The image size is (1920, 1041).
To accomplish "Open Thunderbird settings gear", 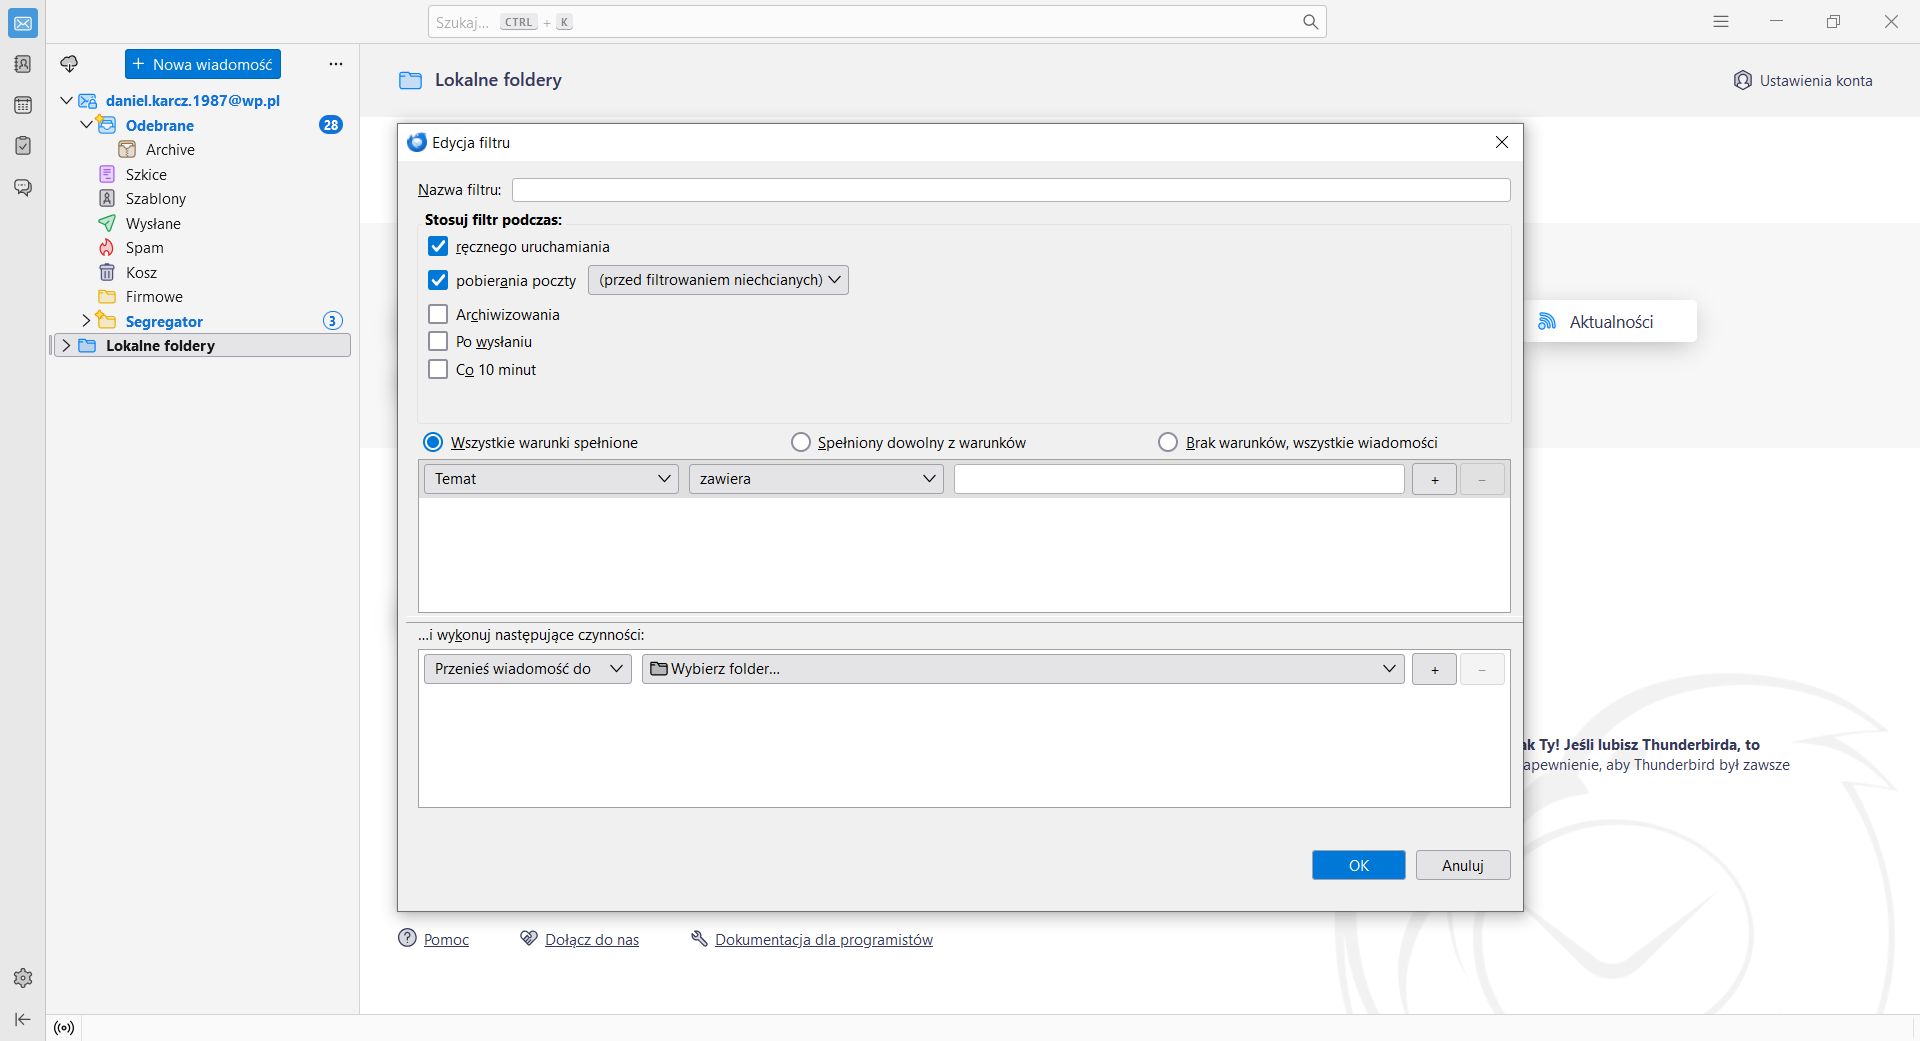I will point(23,978).
